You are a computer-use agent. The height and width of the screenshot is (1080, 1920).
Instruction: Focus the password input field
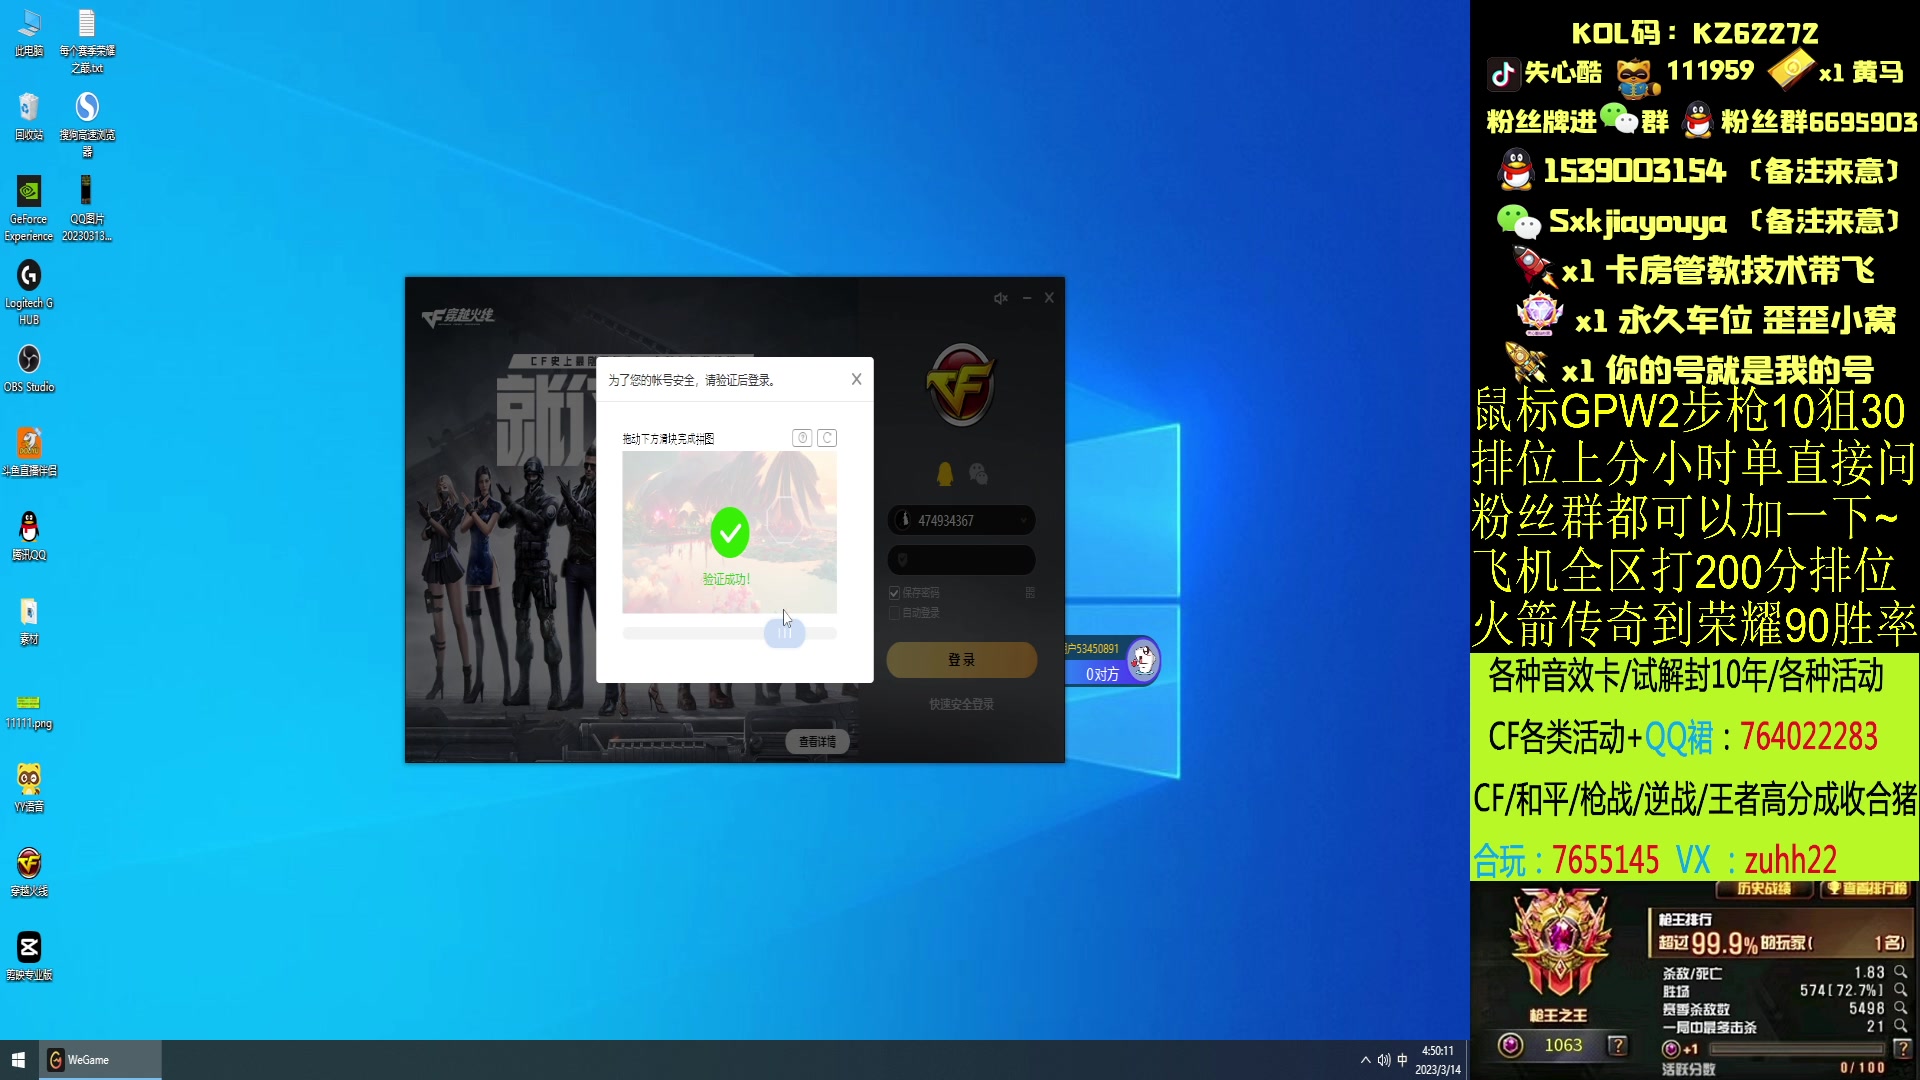point(961,560)
